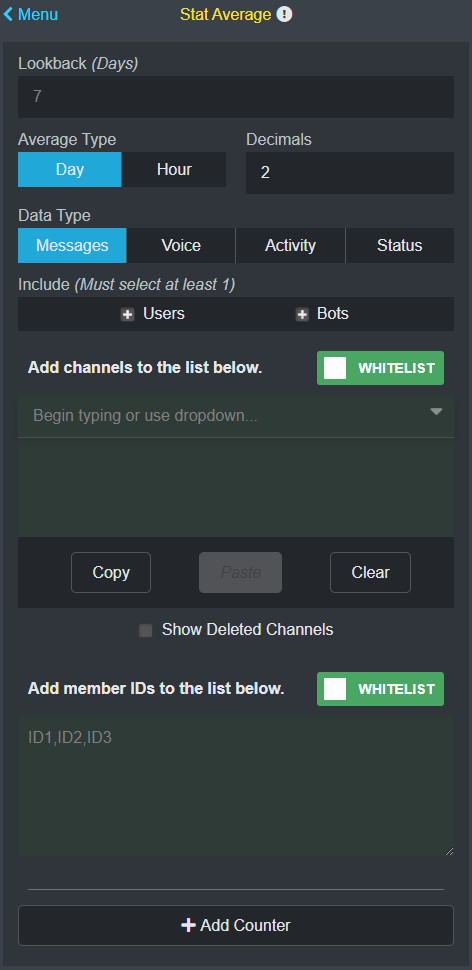472x970 pixels.
Task: Select the Hour average type
Action: [174, 170]
